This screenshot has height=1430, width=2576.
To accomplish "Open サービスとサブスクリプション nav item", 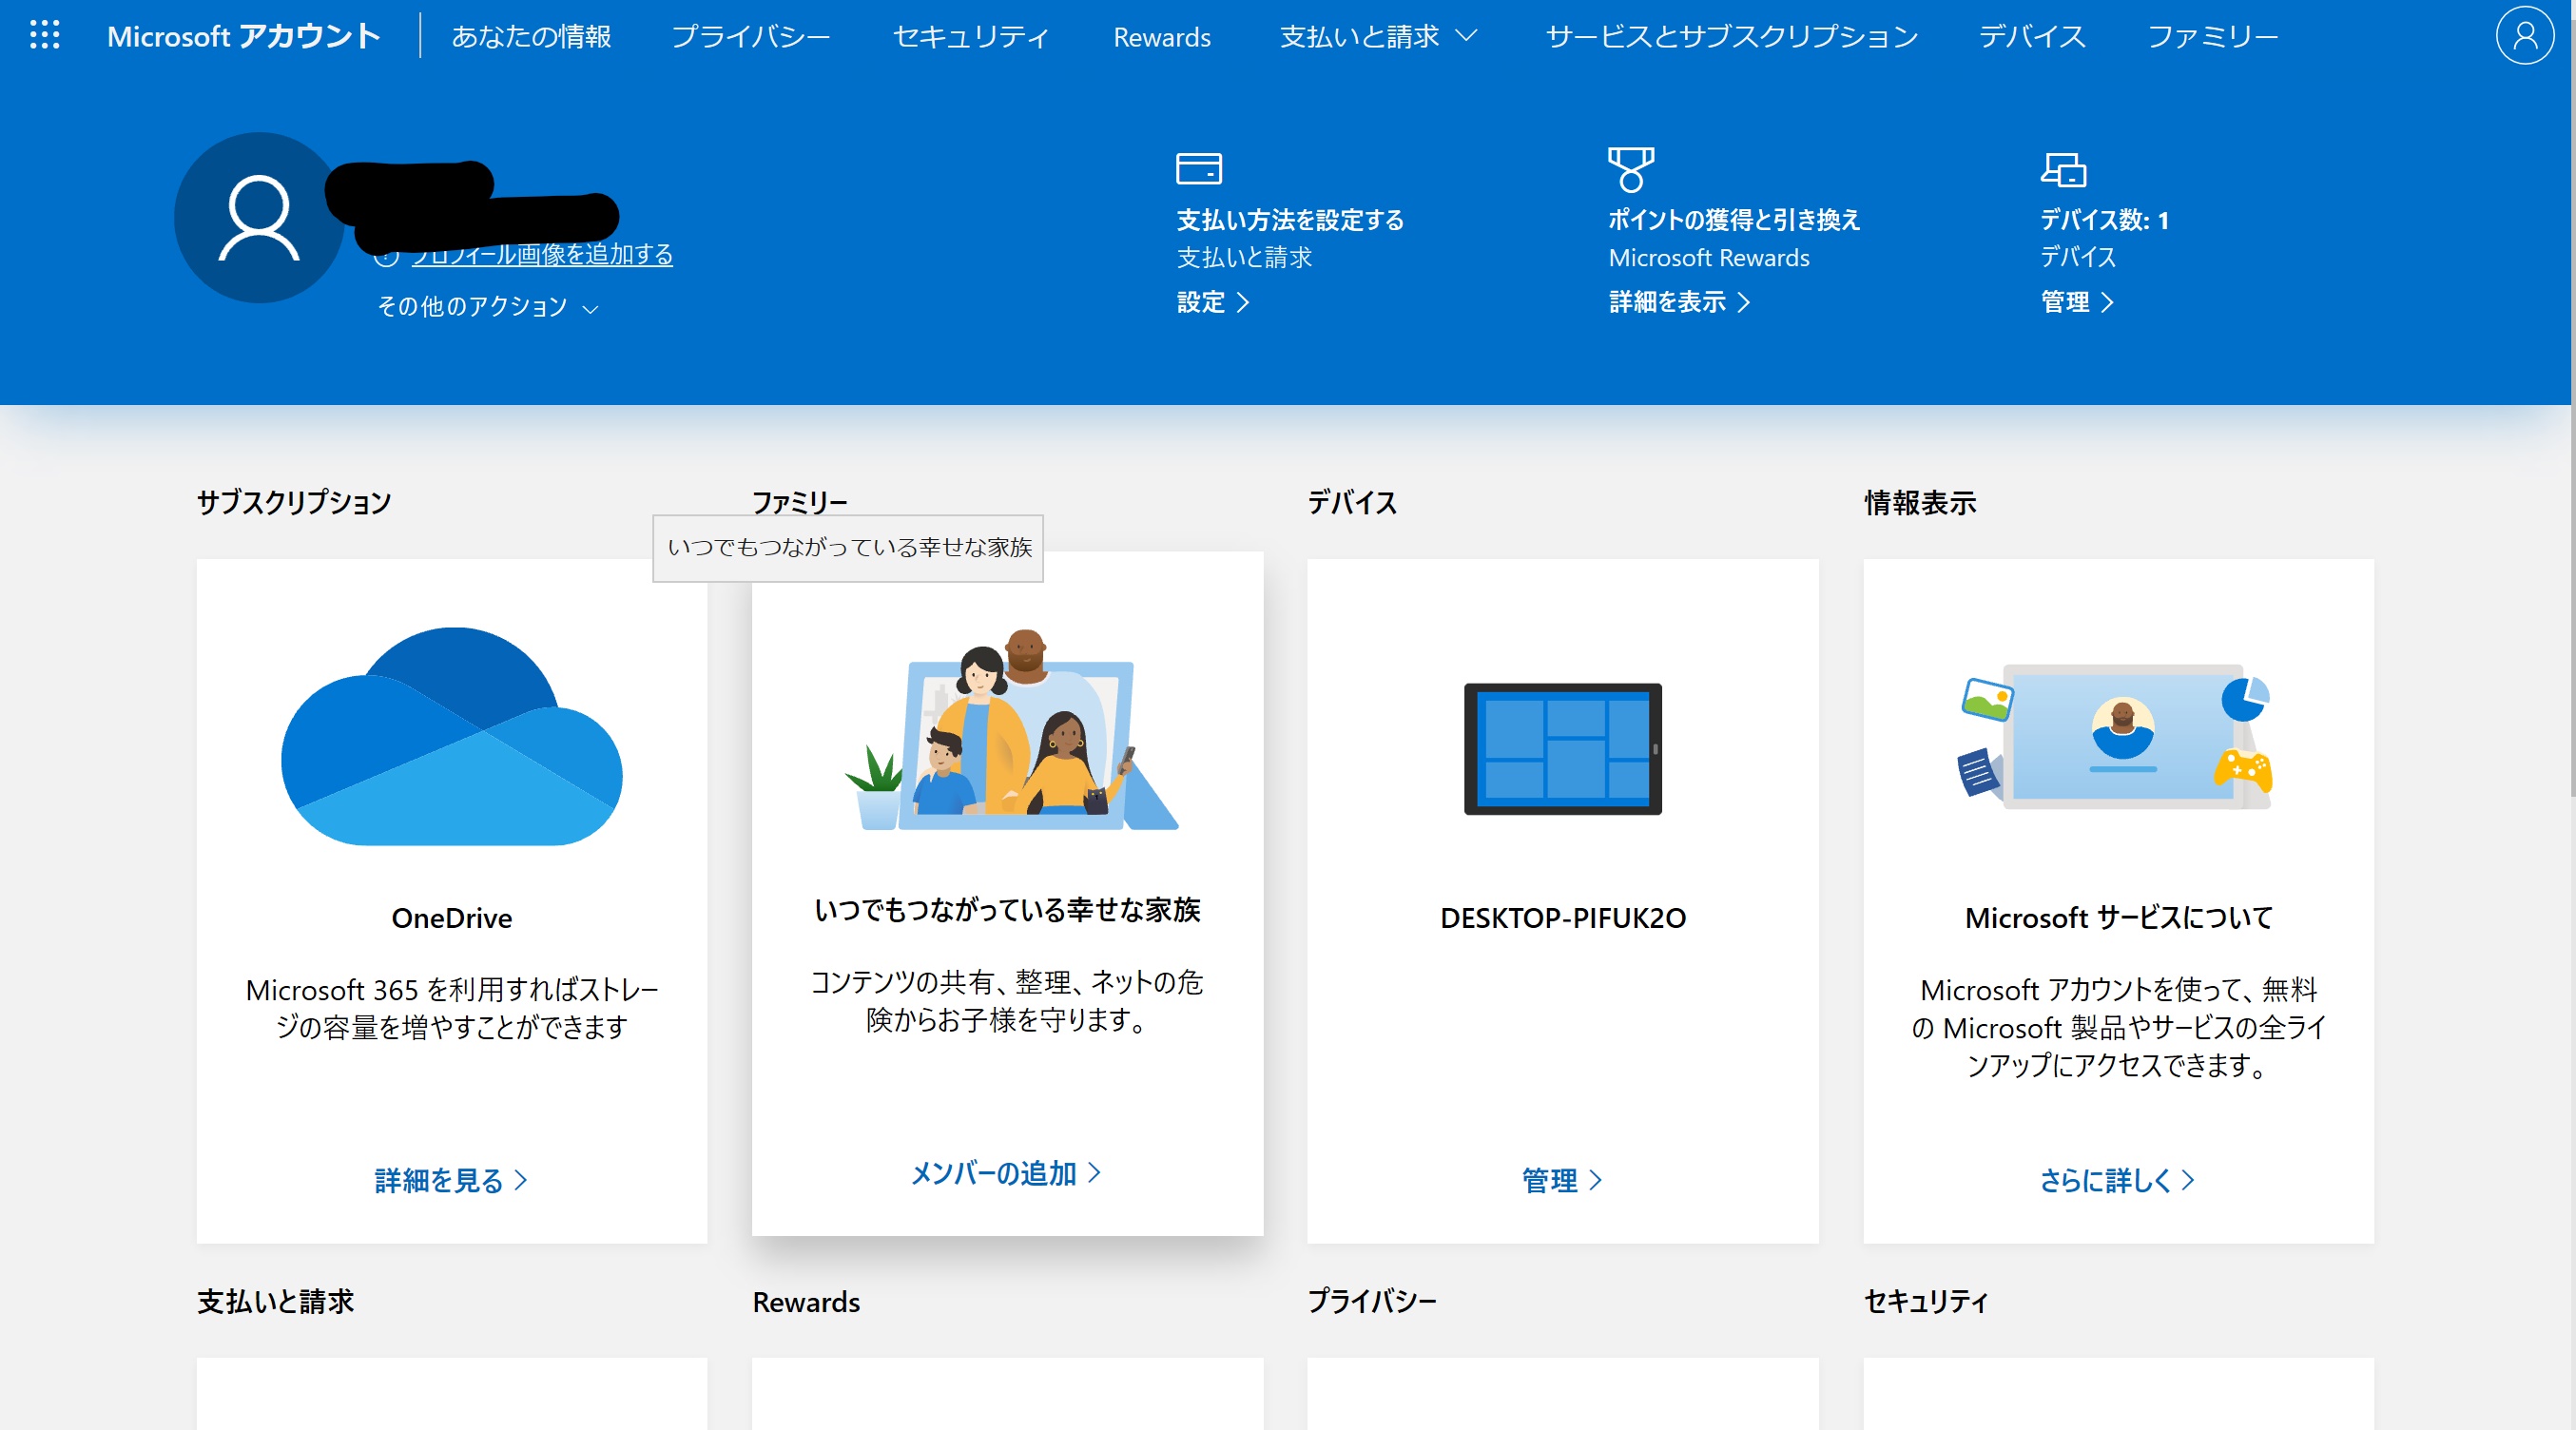I will (x=1731, y=37).
